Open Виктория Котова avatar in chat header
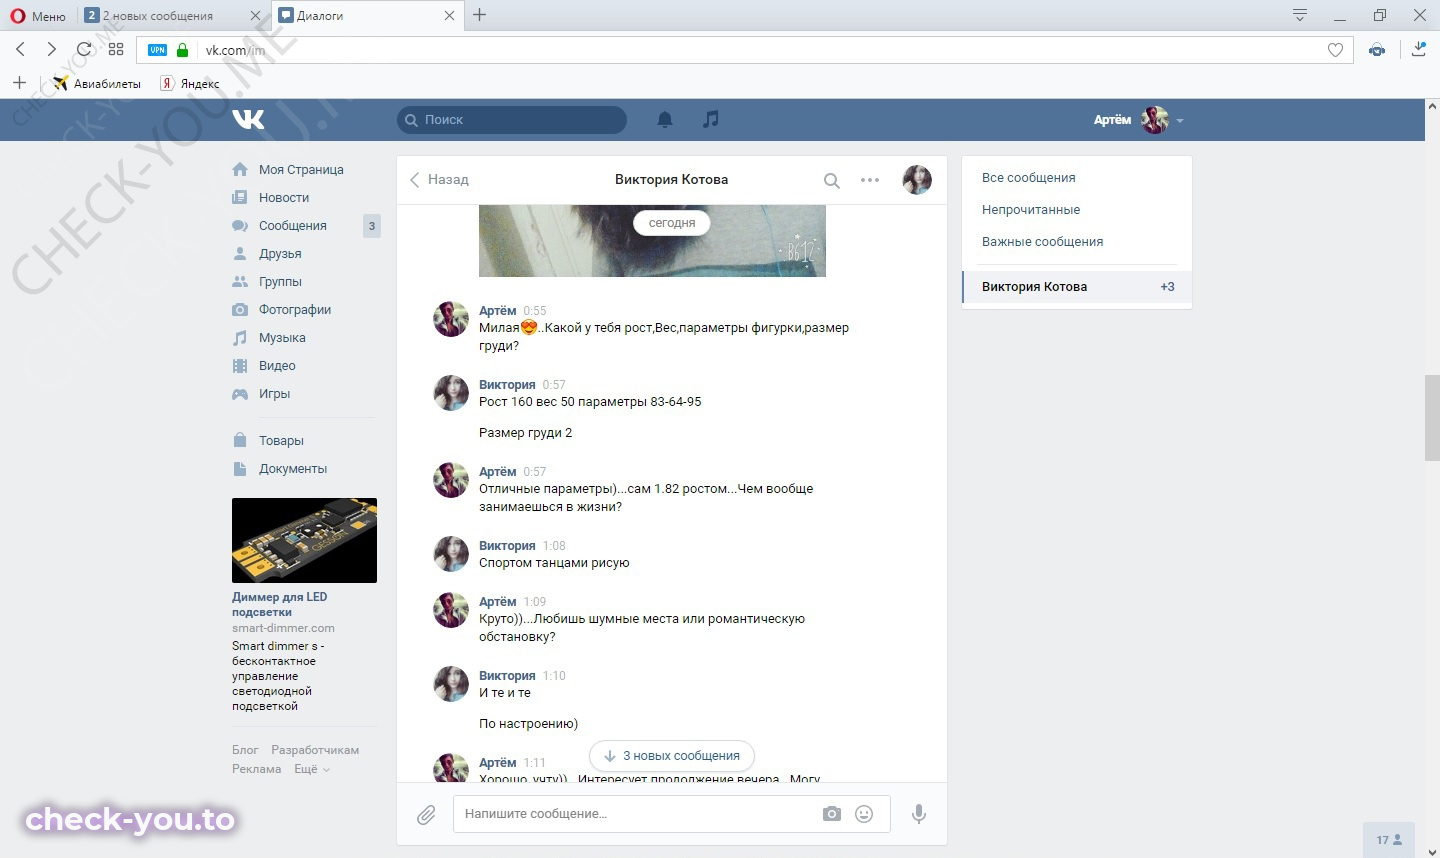The image size is (1440, 858). click(x=917, y=180)
